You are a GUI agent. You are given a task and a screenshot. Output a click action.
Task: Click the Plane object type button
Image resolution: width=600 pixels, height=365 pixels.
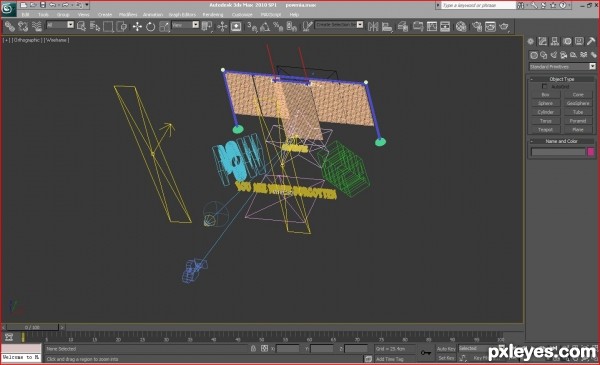coord(578,130)
